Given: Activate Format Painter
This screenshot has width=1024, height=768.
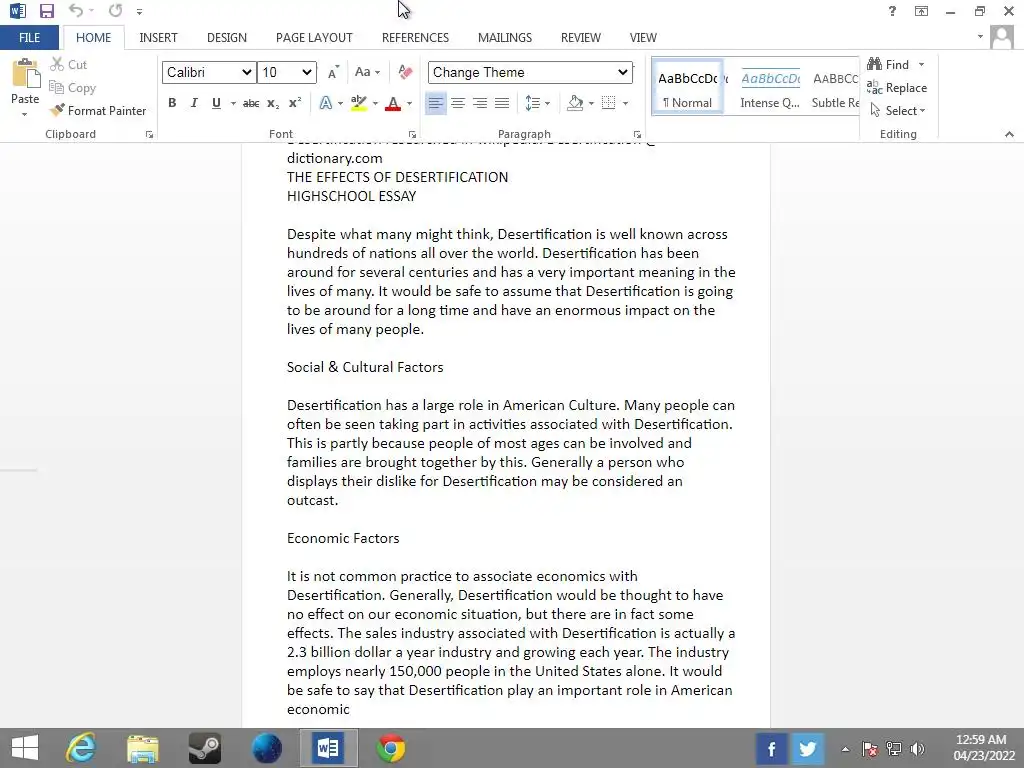Looking at the screenshot, I should [x=98, y=110].
